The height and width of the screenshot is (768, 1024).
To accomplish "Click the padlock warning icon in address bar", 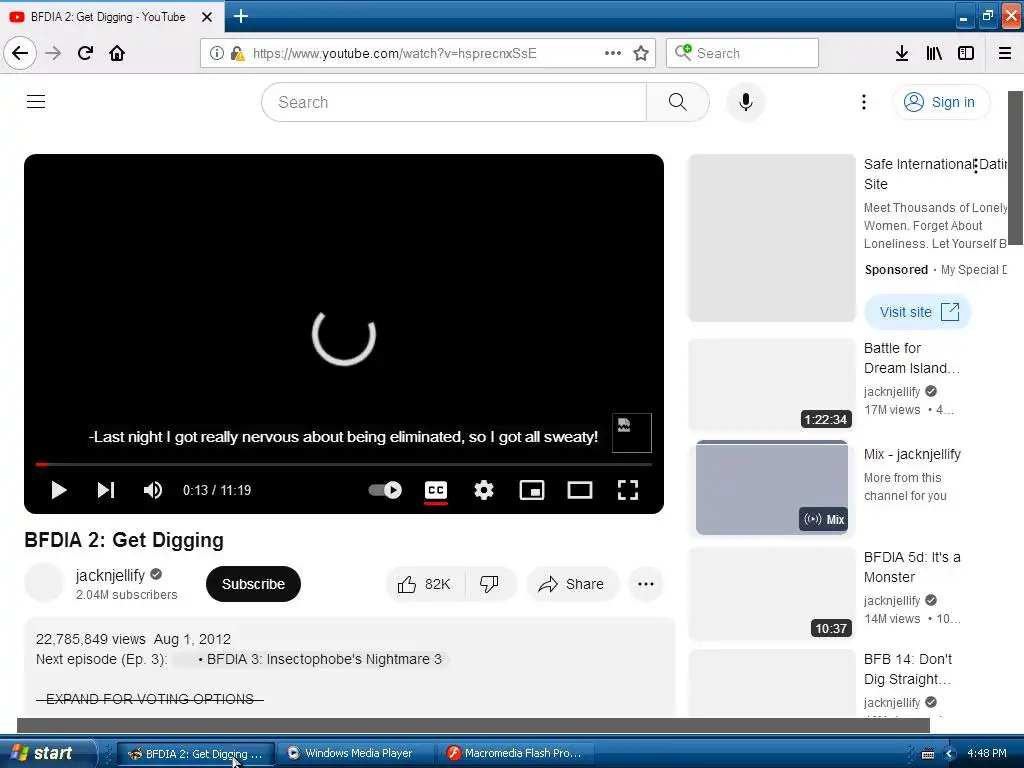I will (237, 53).
